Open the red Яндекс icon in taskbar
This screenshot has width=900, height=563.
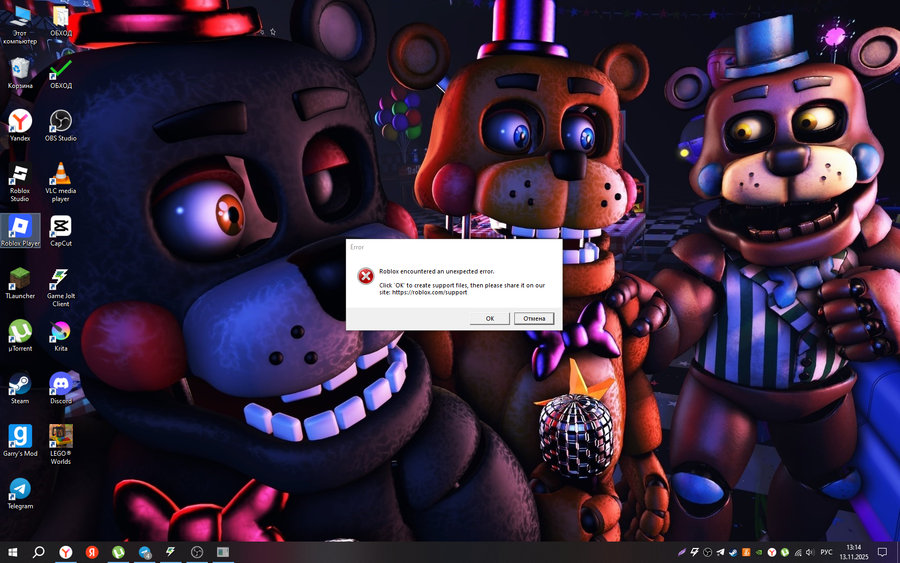point(92,552)
